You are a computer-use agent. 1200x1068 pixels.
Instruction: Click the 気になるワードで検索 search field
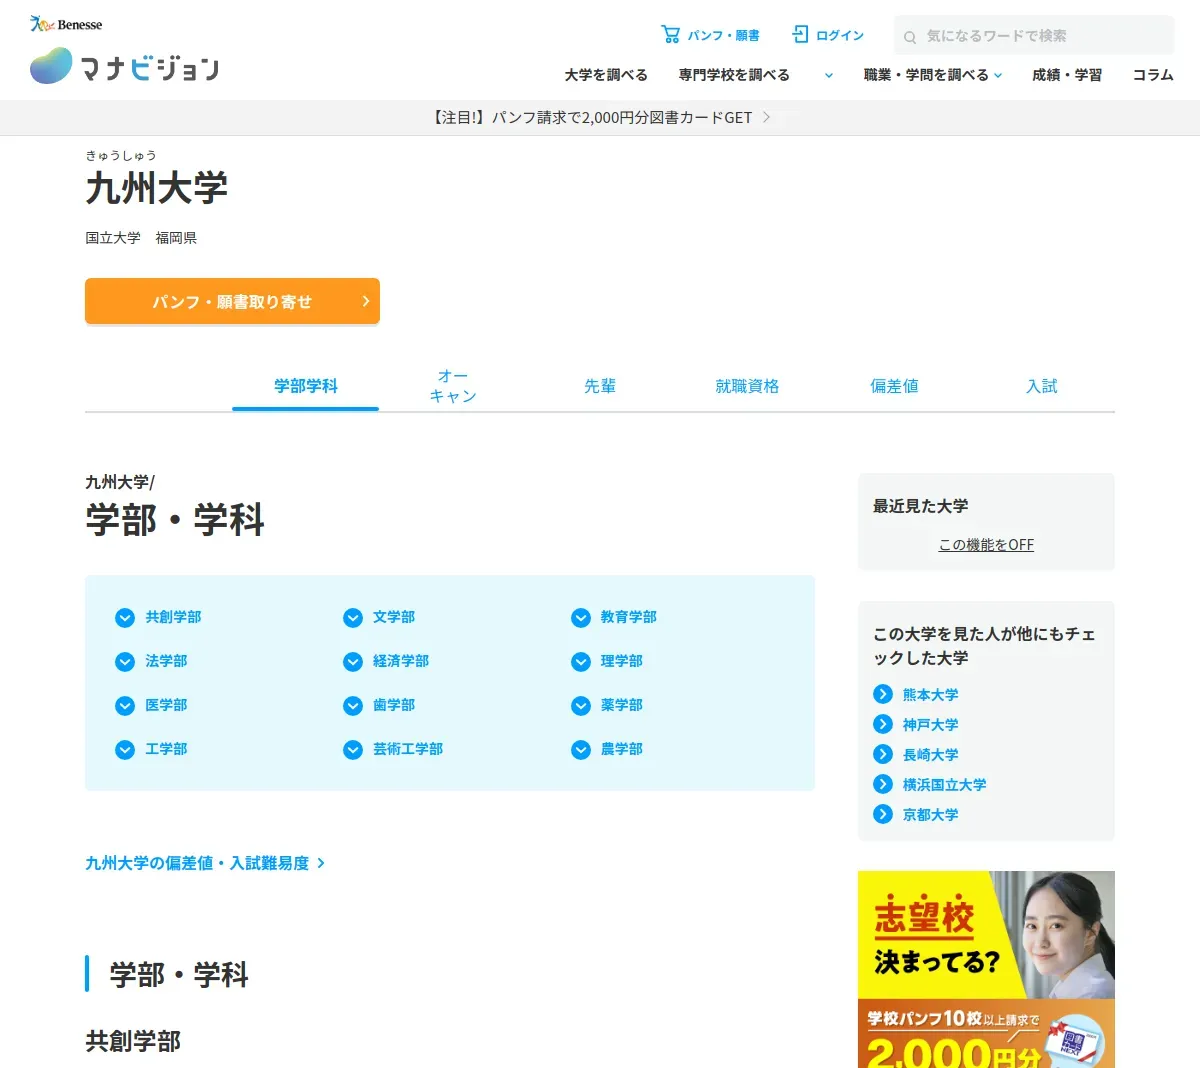pyautogui.click(x=1034, y=35)
